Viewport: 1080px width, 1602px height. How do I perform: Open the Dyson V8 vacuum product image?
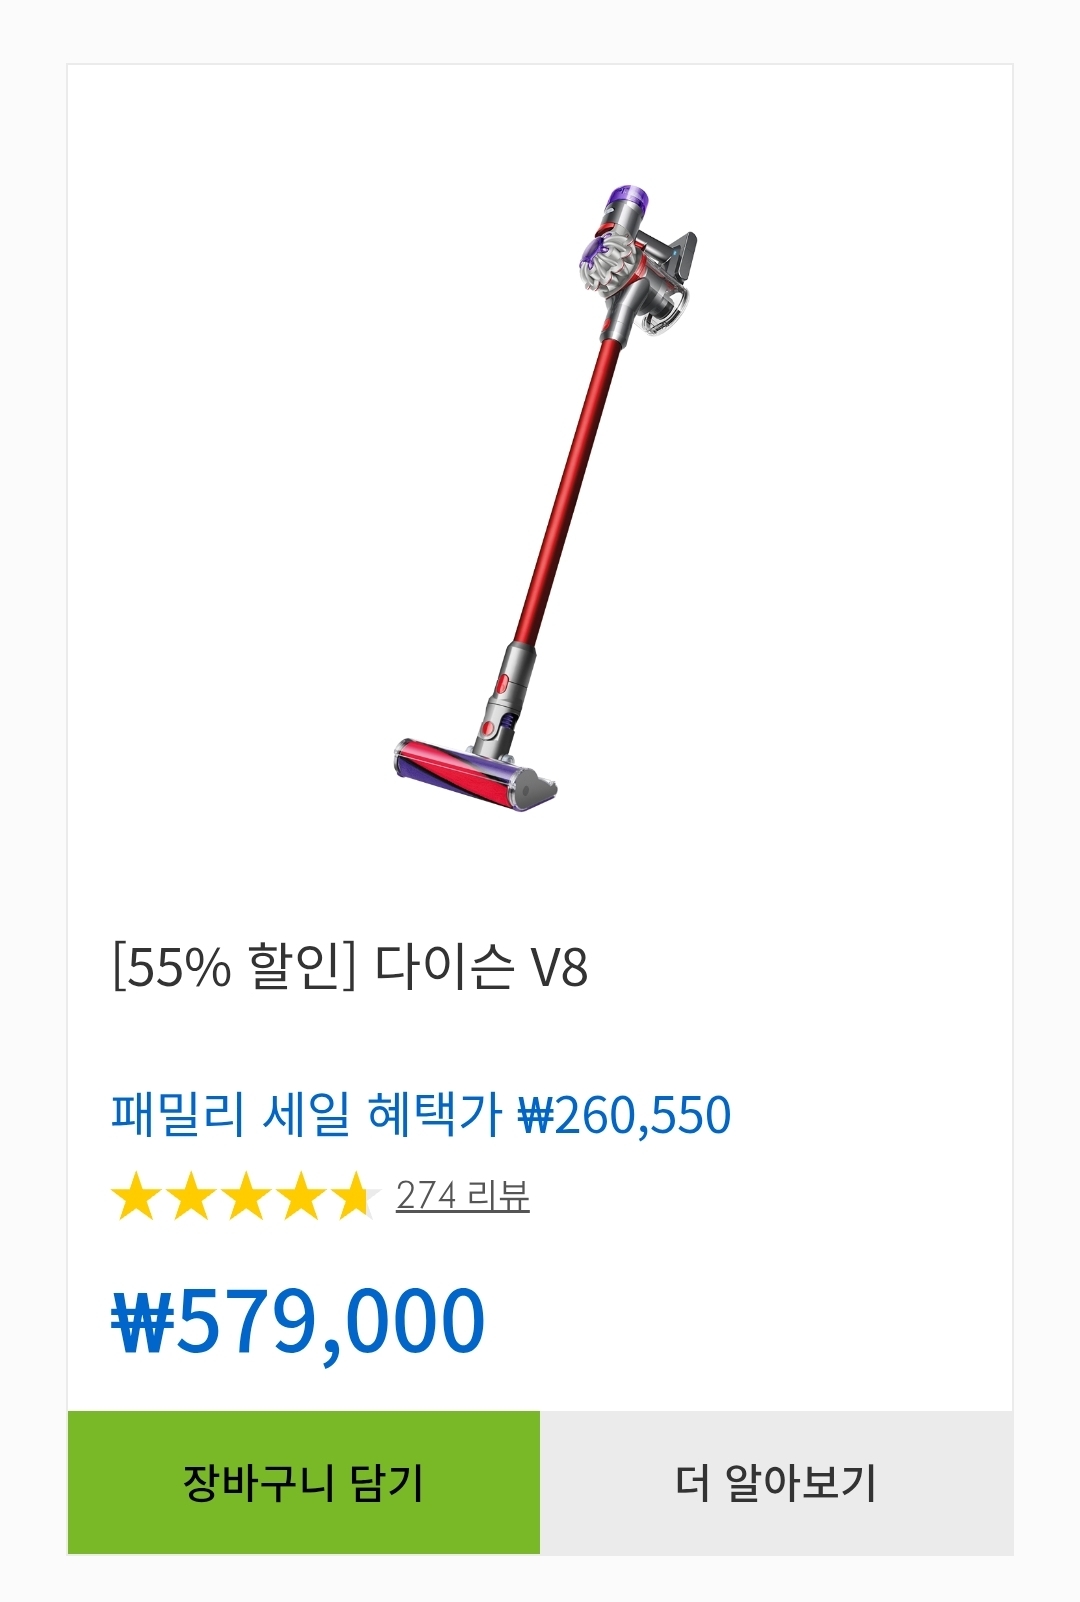coord(545,497)
